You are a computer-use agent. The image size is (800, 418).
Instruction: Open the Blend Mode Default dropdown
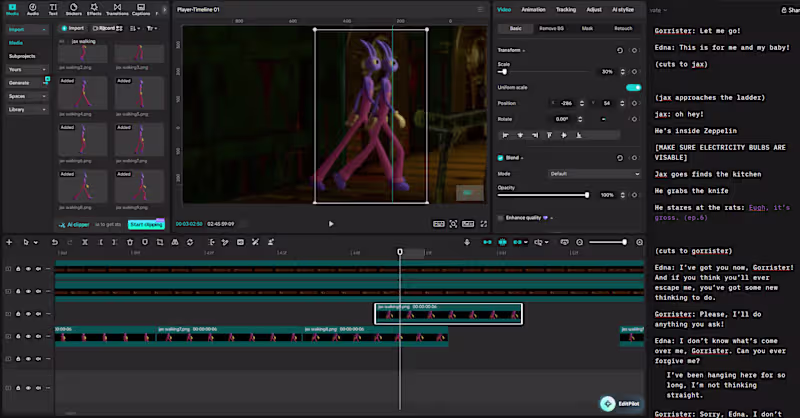click(594, 174)
